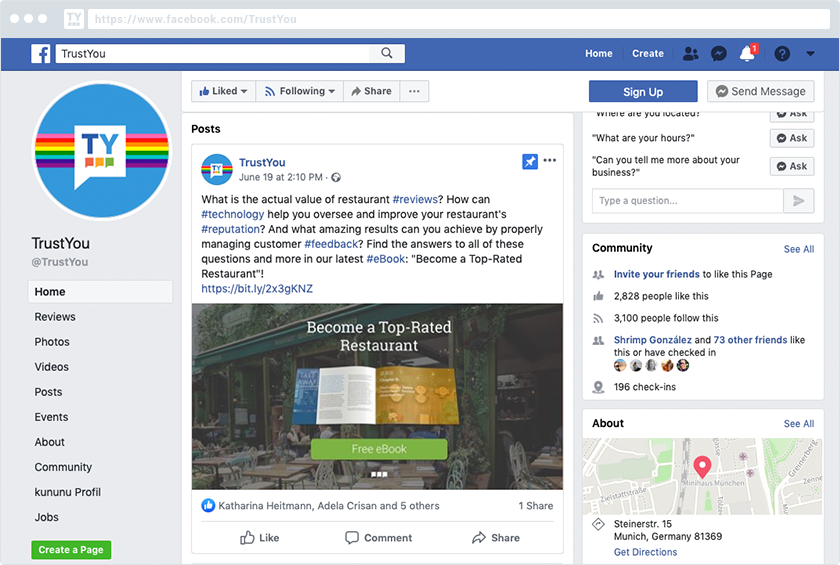840x565 pixels.
Task: Click the first friend avatar in Community
Action: click(x=620, y=365)
